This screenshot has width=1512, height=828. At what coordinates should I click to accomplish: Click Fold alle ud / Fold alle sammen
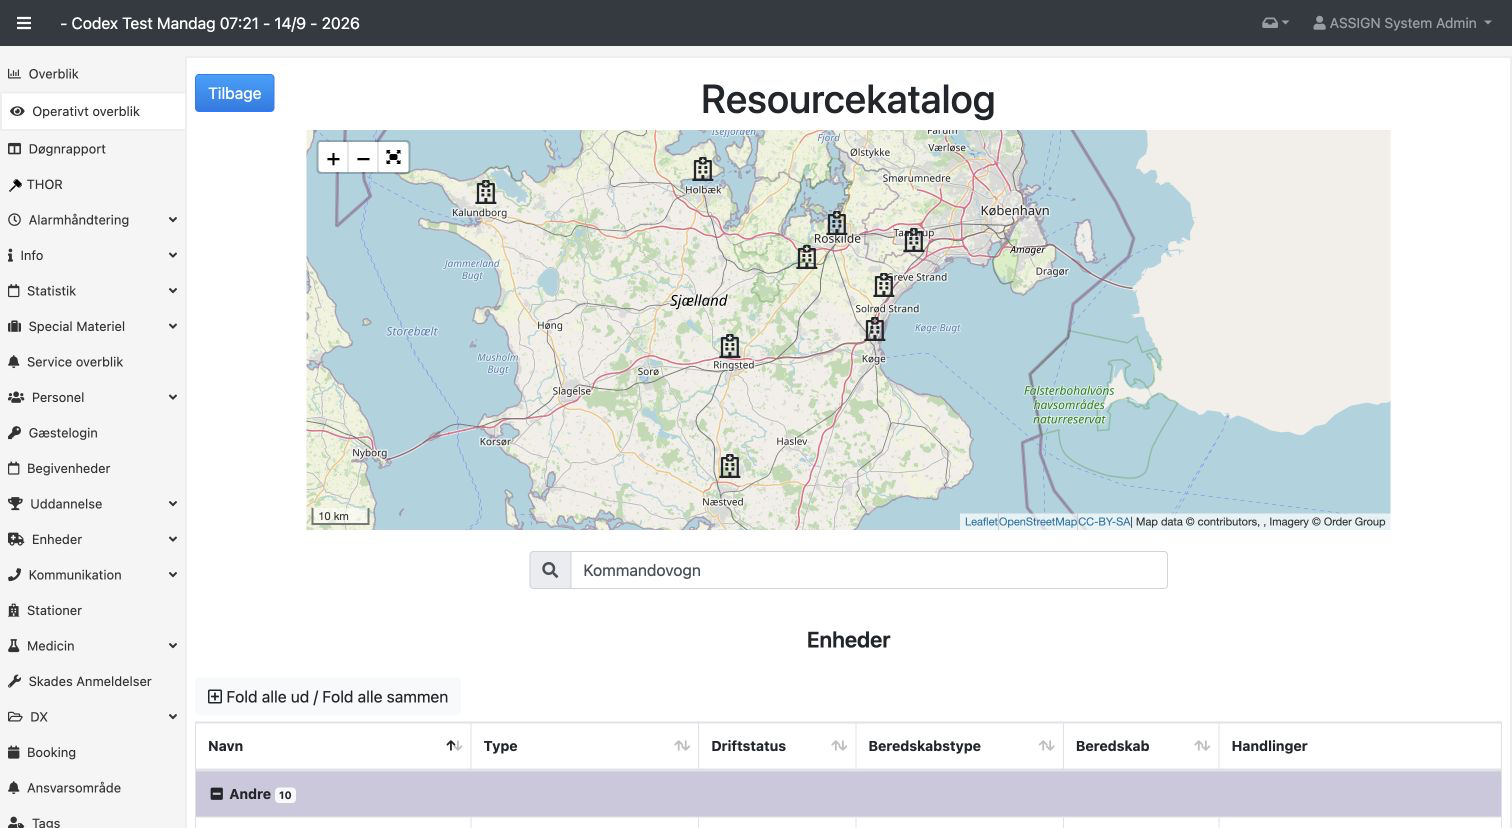click(x=328, y=697)
